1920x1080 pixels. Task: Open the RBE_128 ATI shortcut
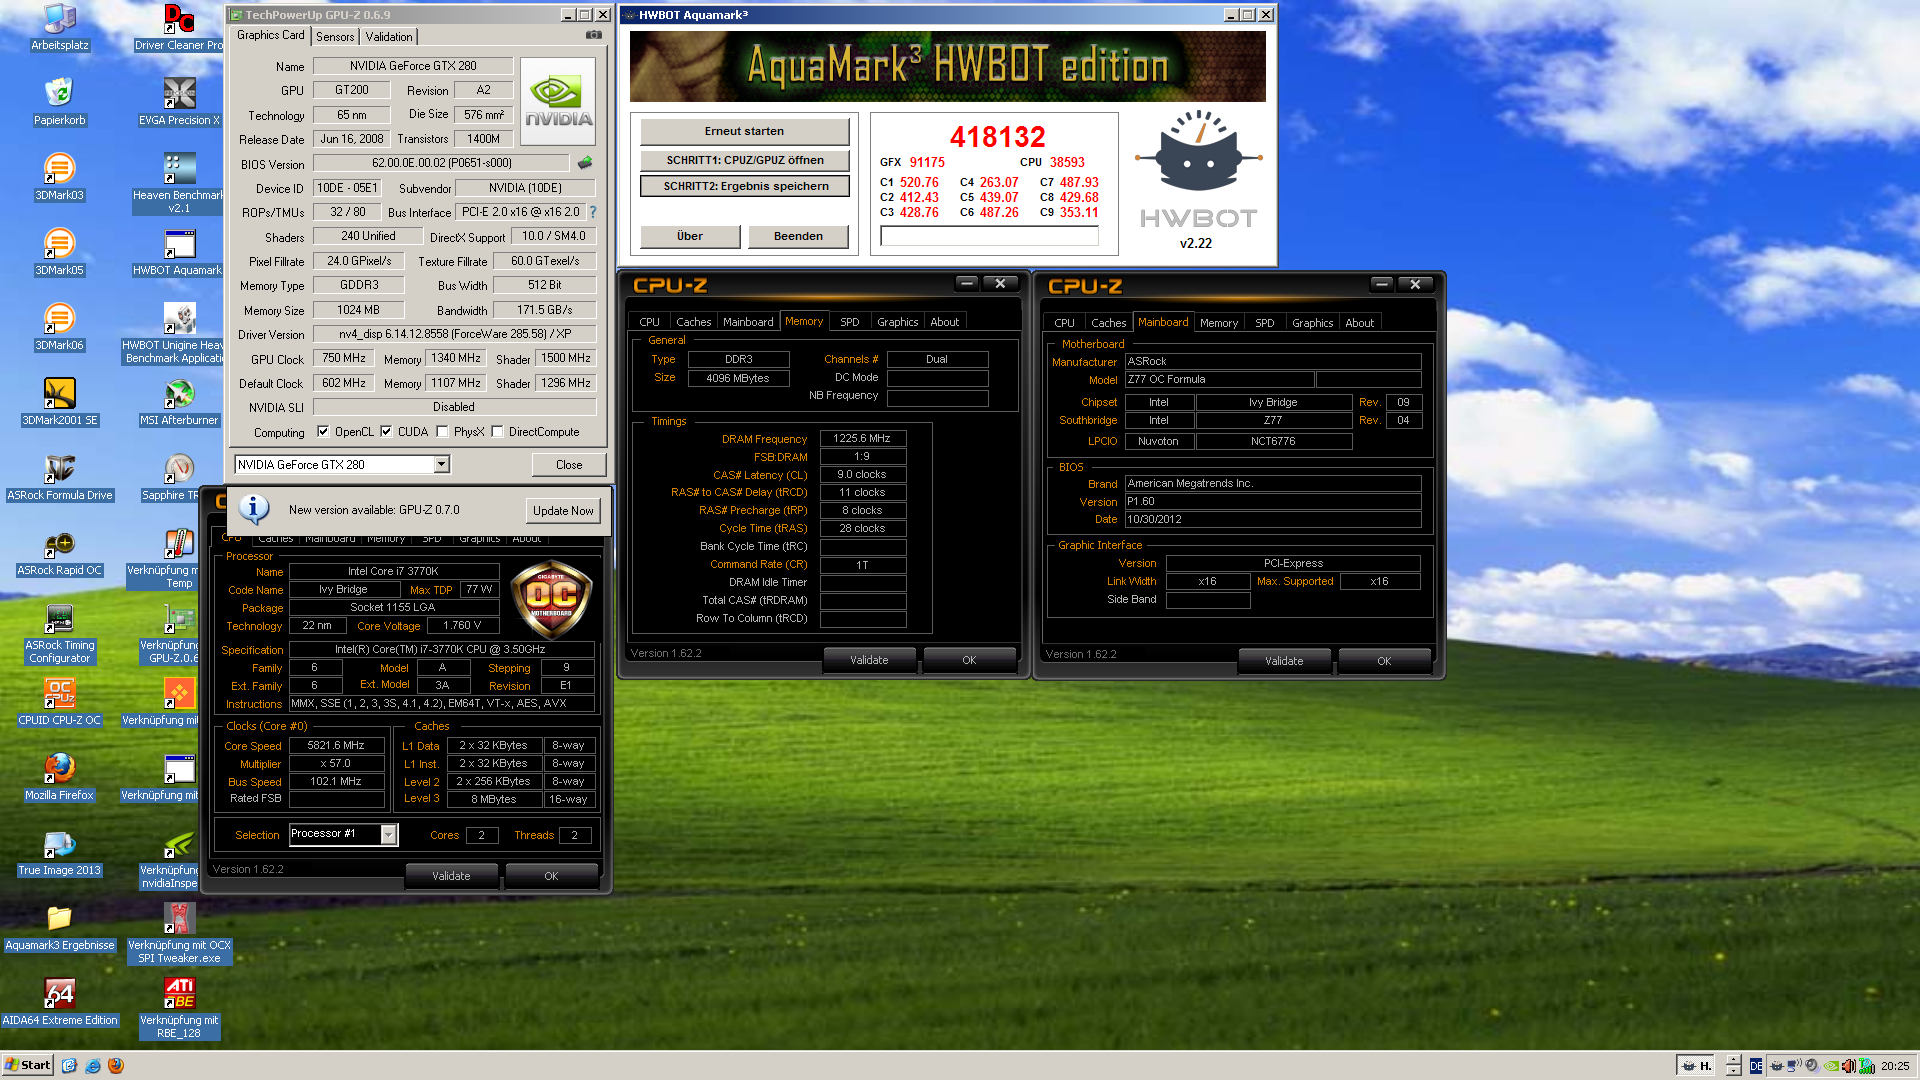point(179,1008)
